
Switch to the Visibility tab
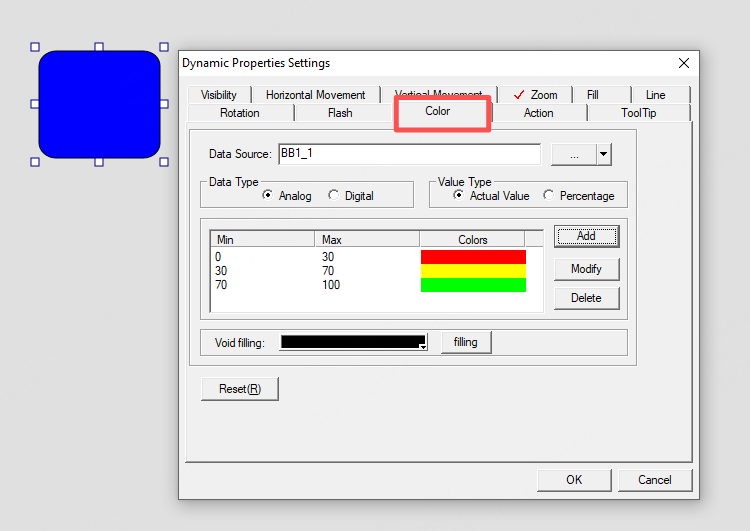tap(218, 95)
